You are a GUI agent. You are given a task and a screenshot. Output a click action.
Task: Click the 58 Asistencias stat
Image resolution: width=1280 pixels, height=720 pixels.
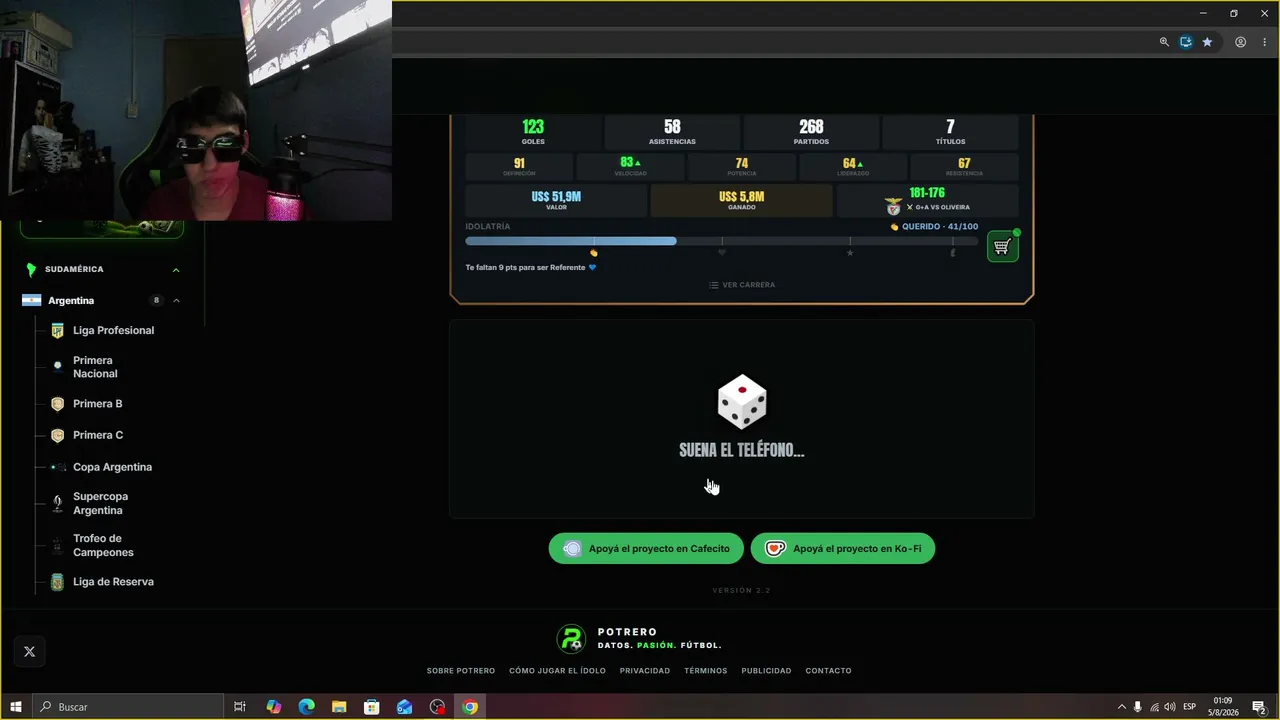point(672,132)
